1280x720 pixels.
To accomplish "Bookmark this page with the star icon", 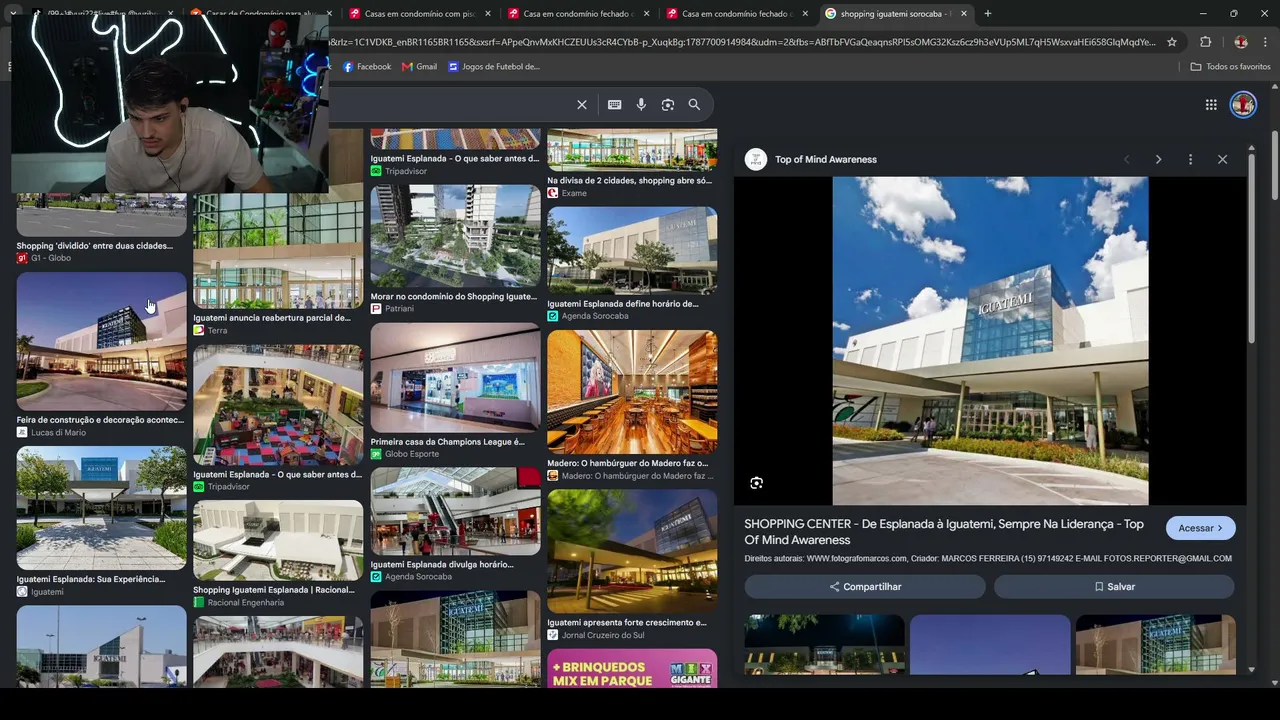I will point(1172,42).
